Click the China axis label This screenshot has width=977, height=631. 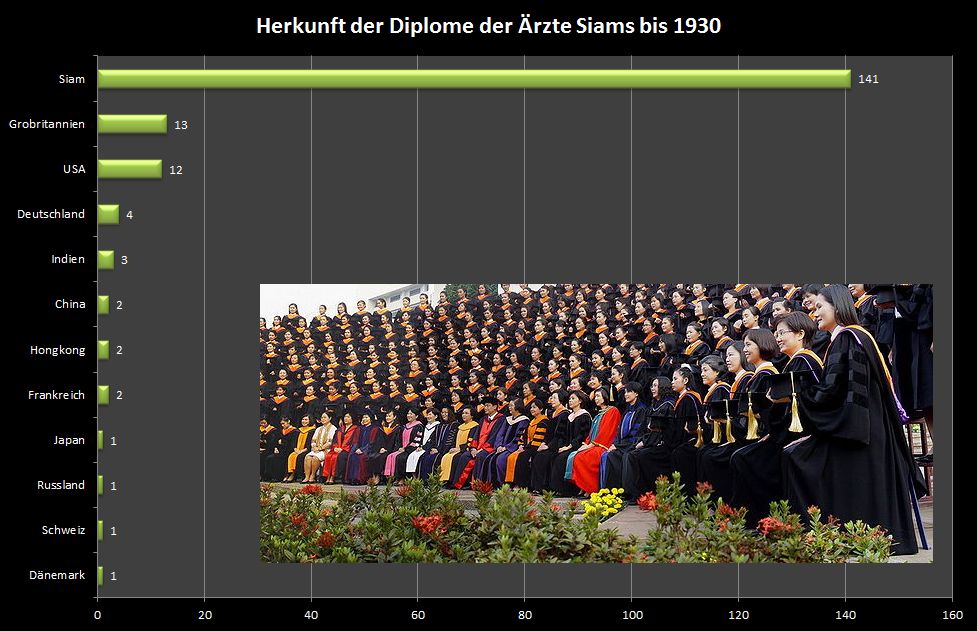(70, 304)
